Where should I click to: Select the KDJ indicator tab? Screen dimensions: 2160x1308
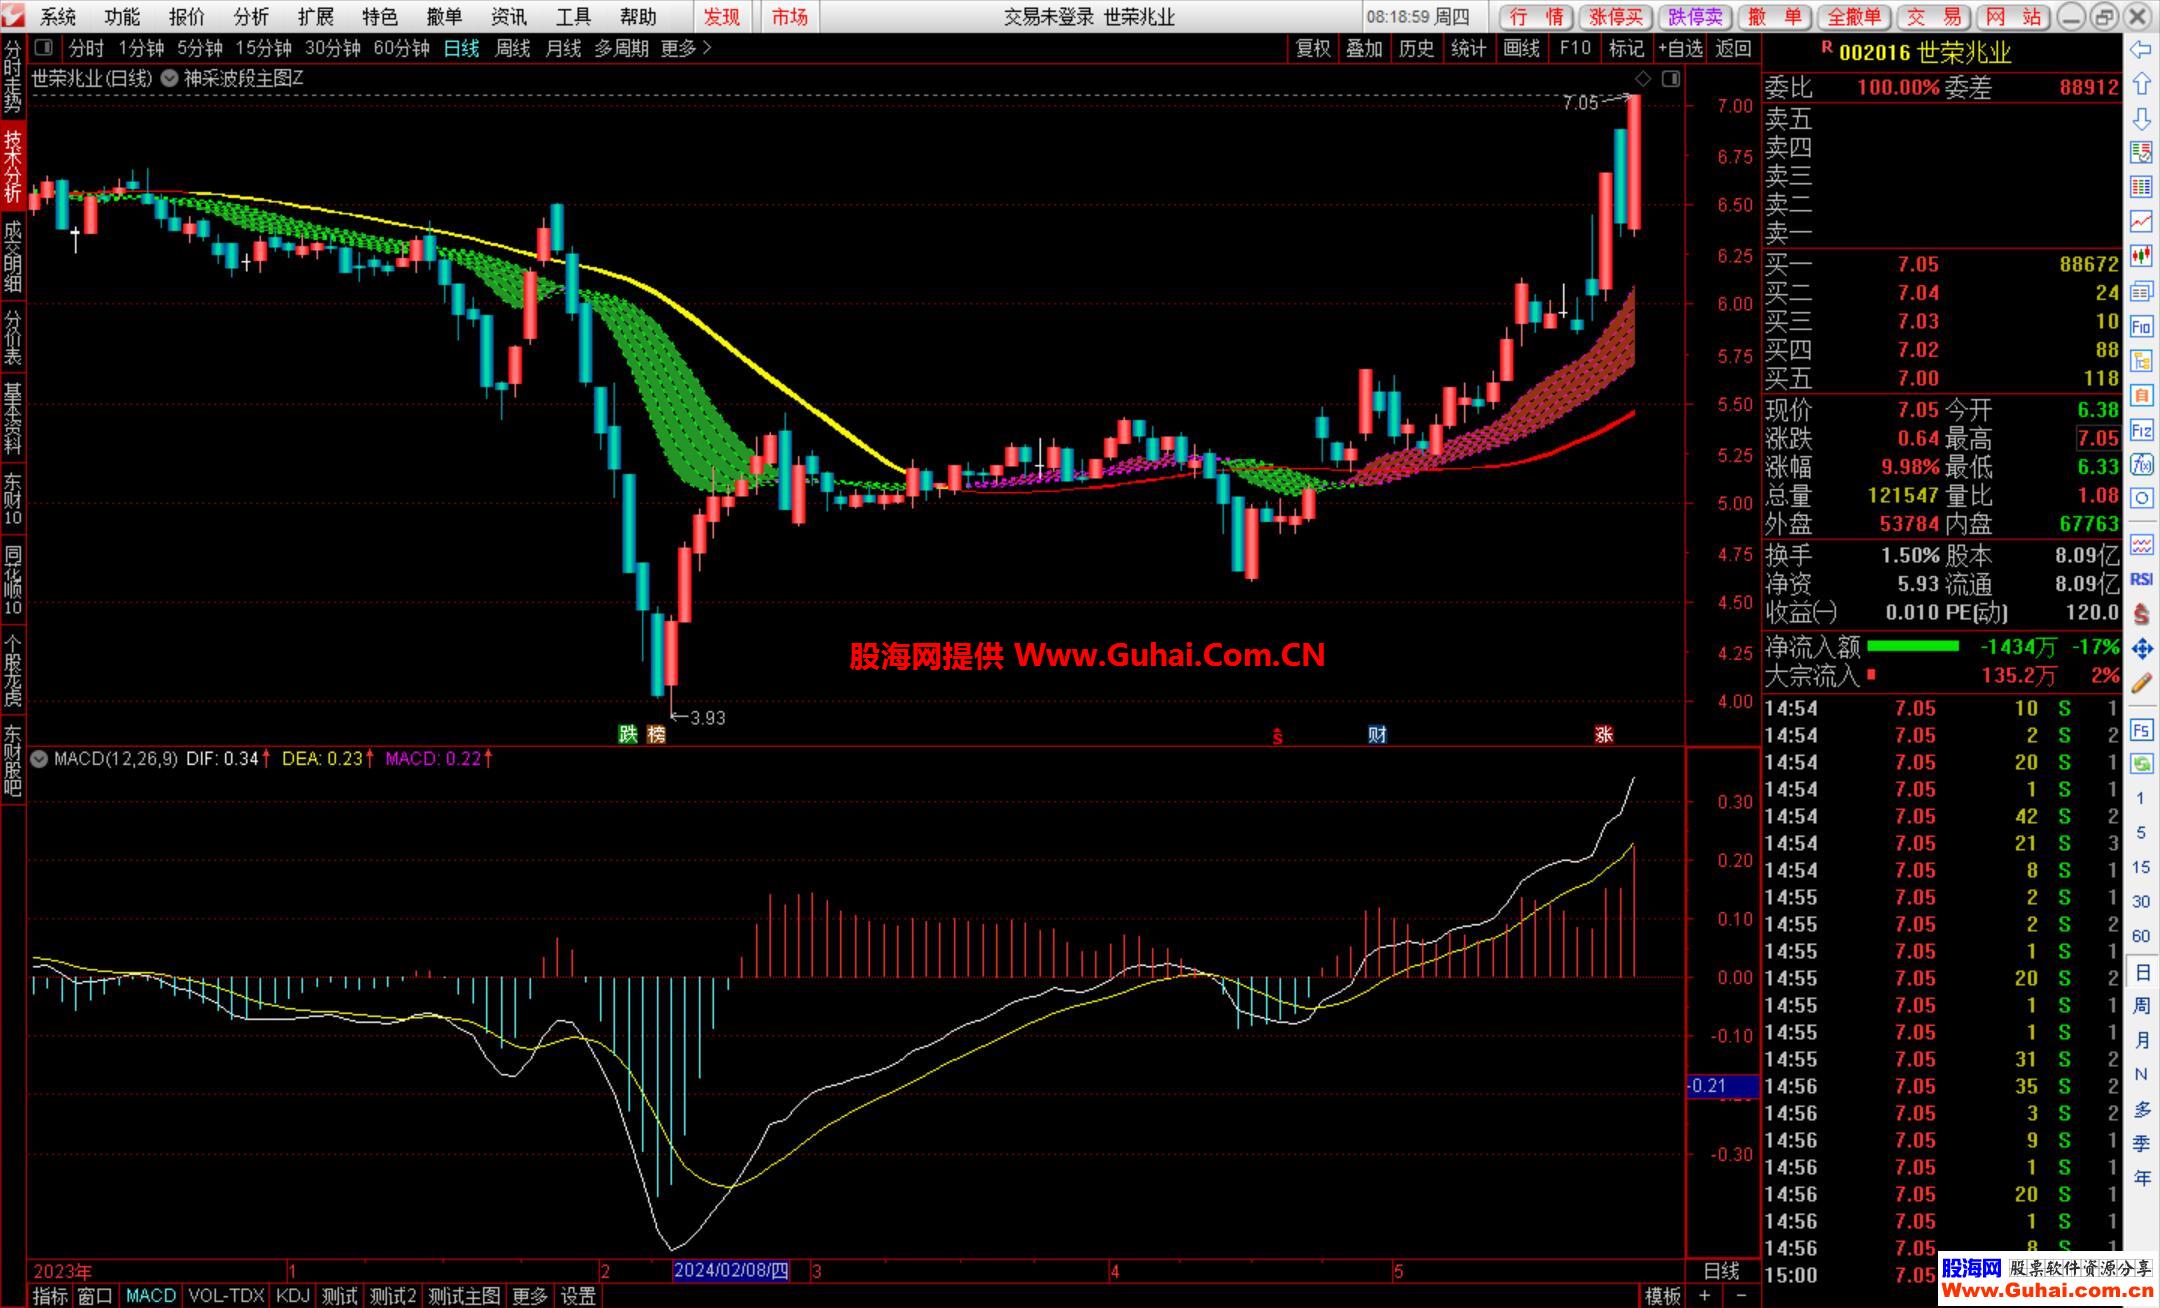point(292,1296)
